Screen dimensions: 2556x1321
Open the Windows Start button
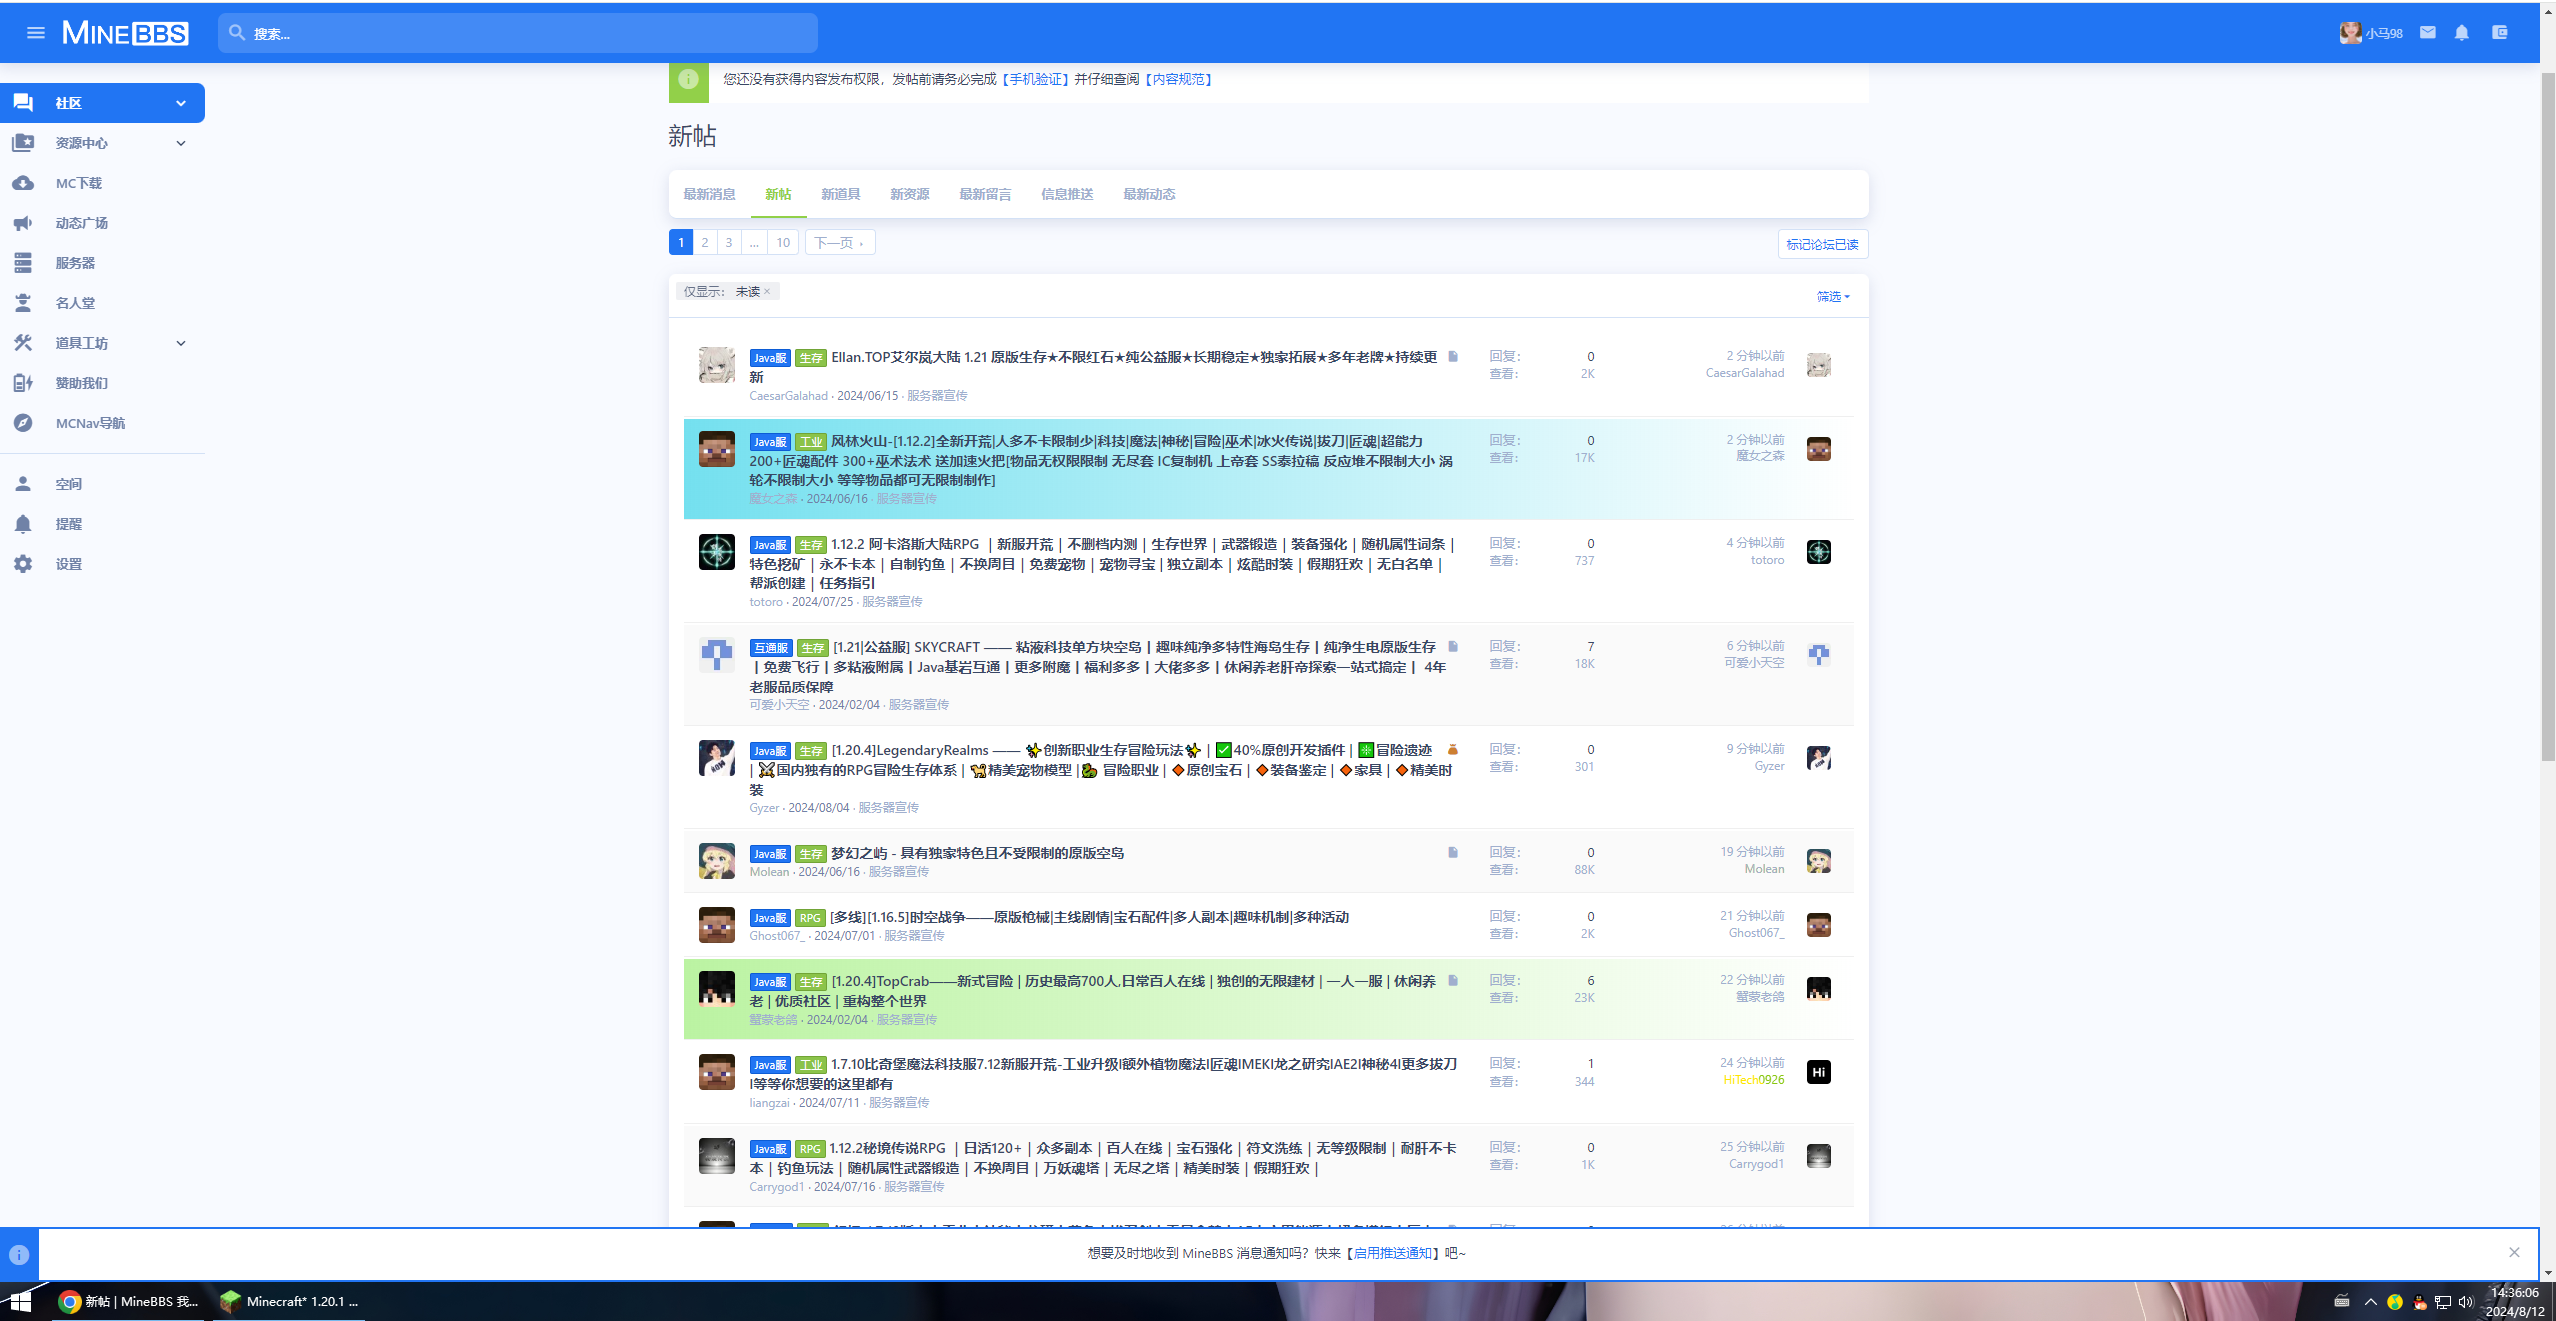(x=21, y=1301)
